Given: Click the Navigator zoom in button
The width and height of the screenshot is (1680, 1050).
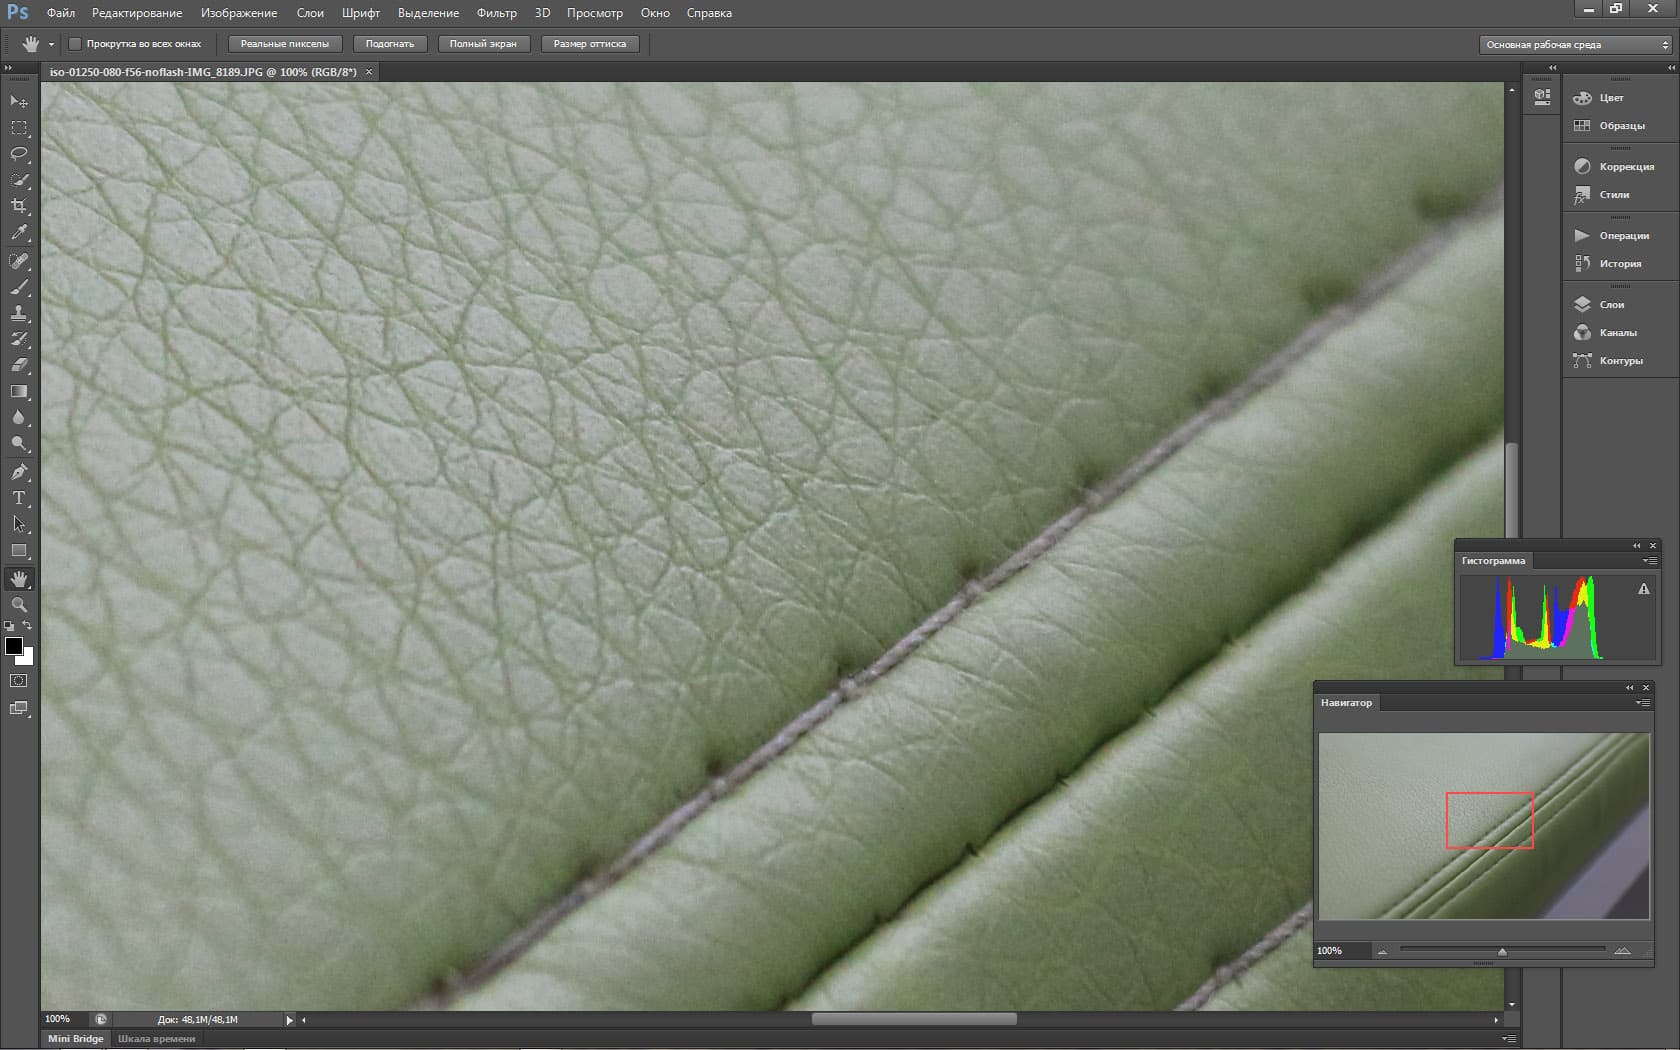Looking at the screenshot, I should pos(1622,951).
